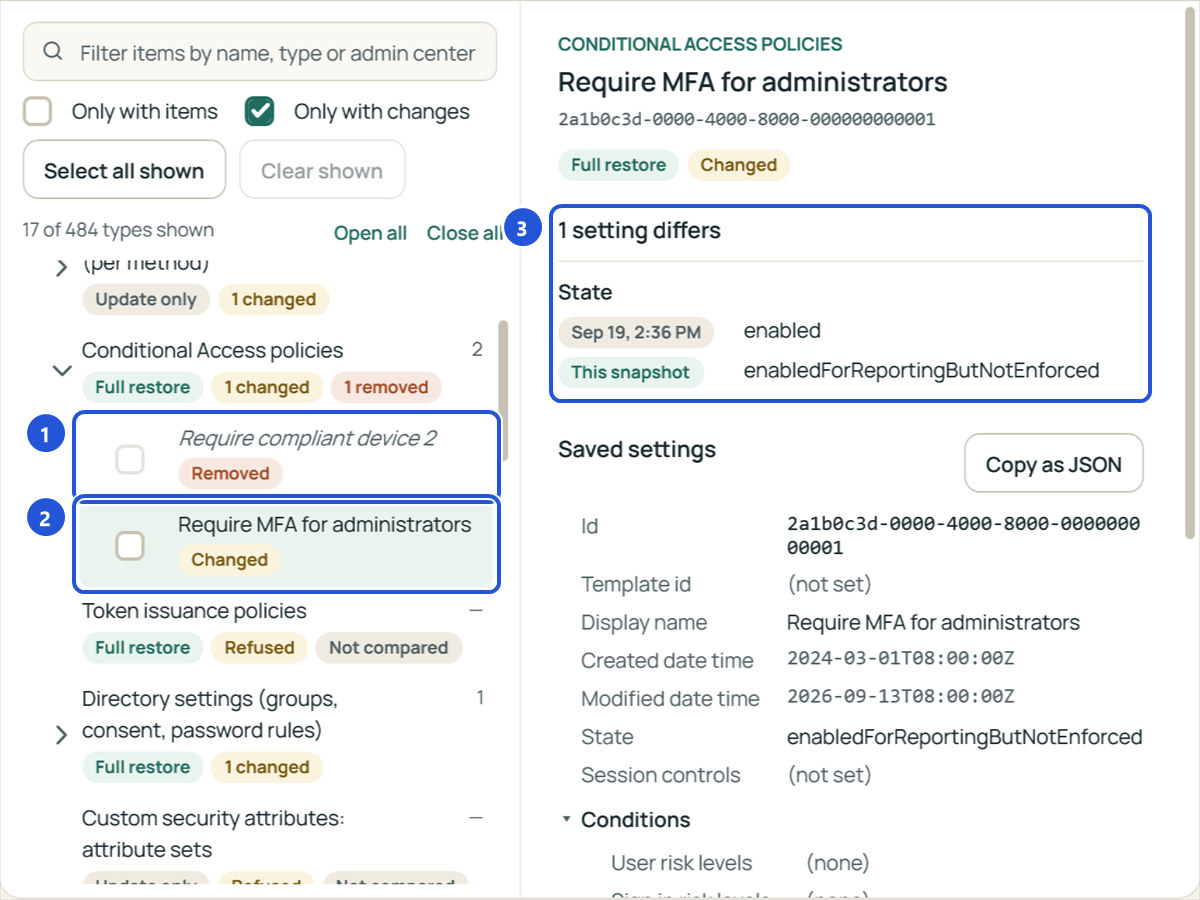1200x900 pixels.
Task: Expand the per method type row chevron
Action: point(62,267)
